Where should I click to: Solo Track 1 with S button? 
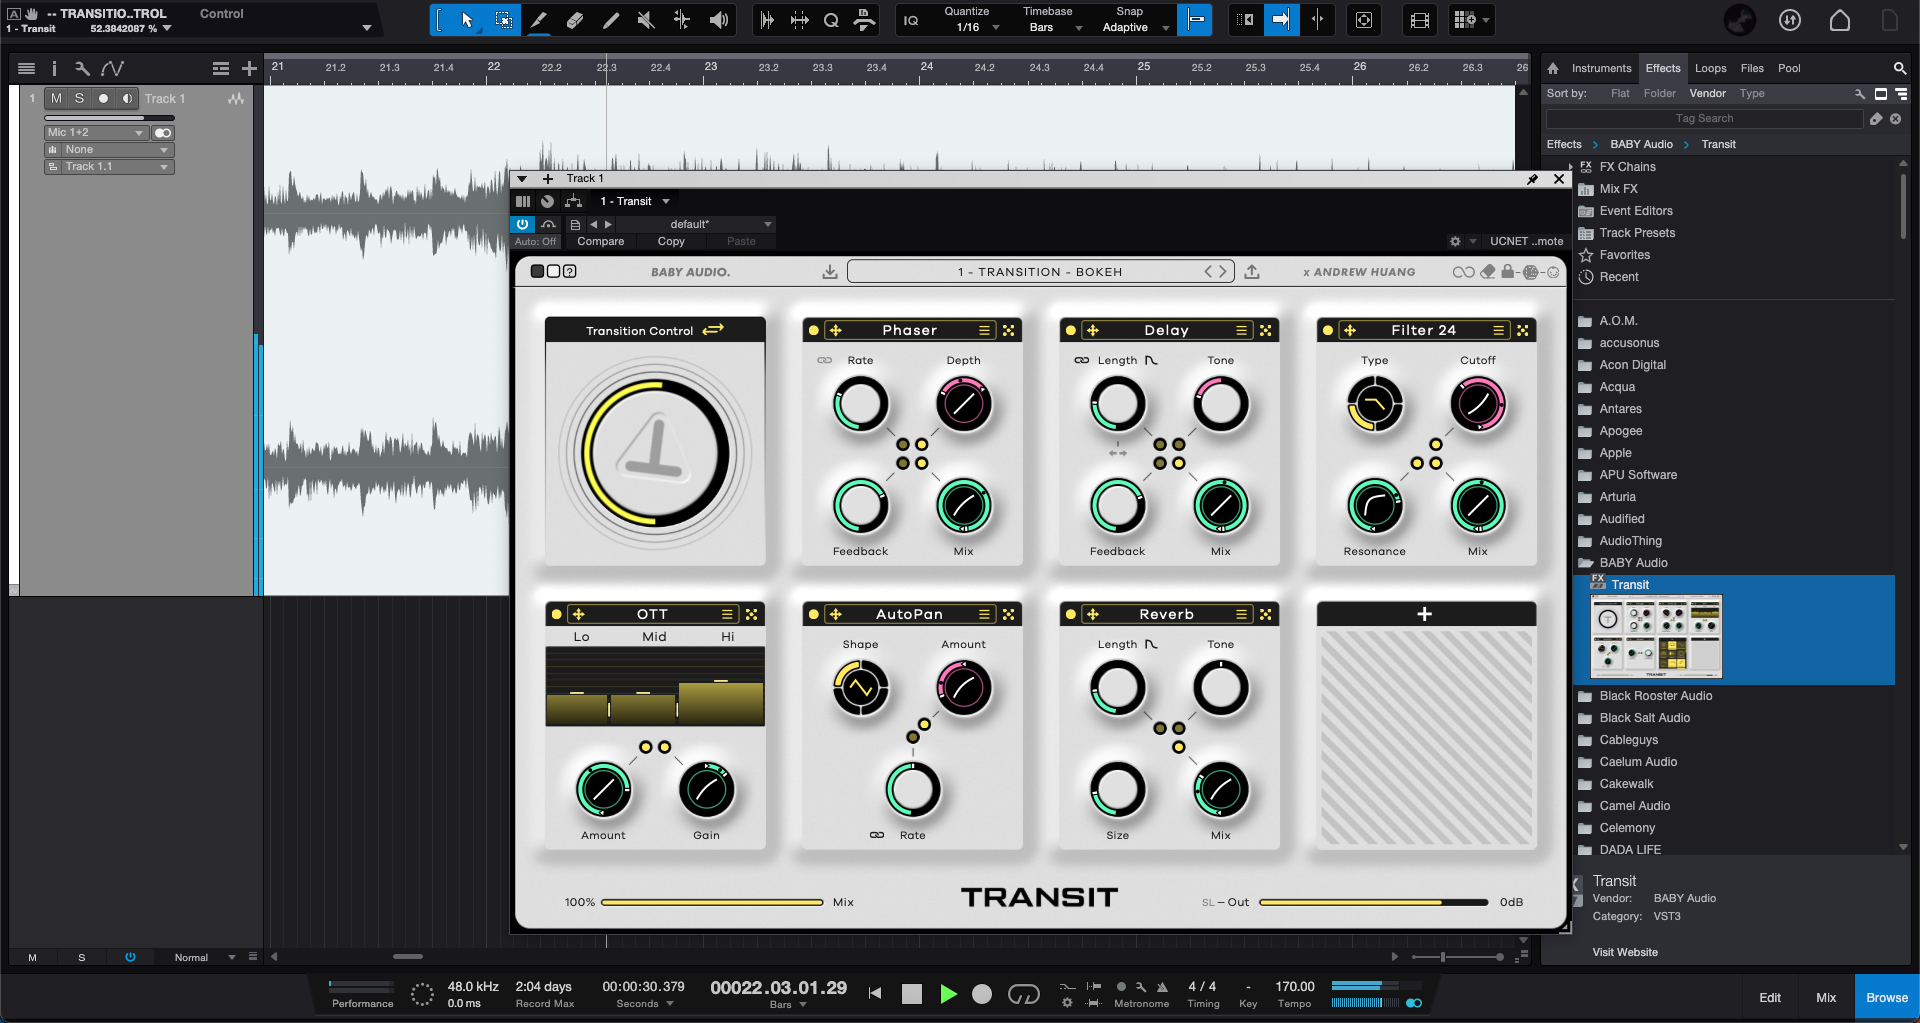click(x=80, y=98)
